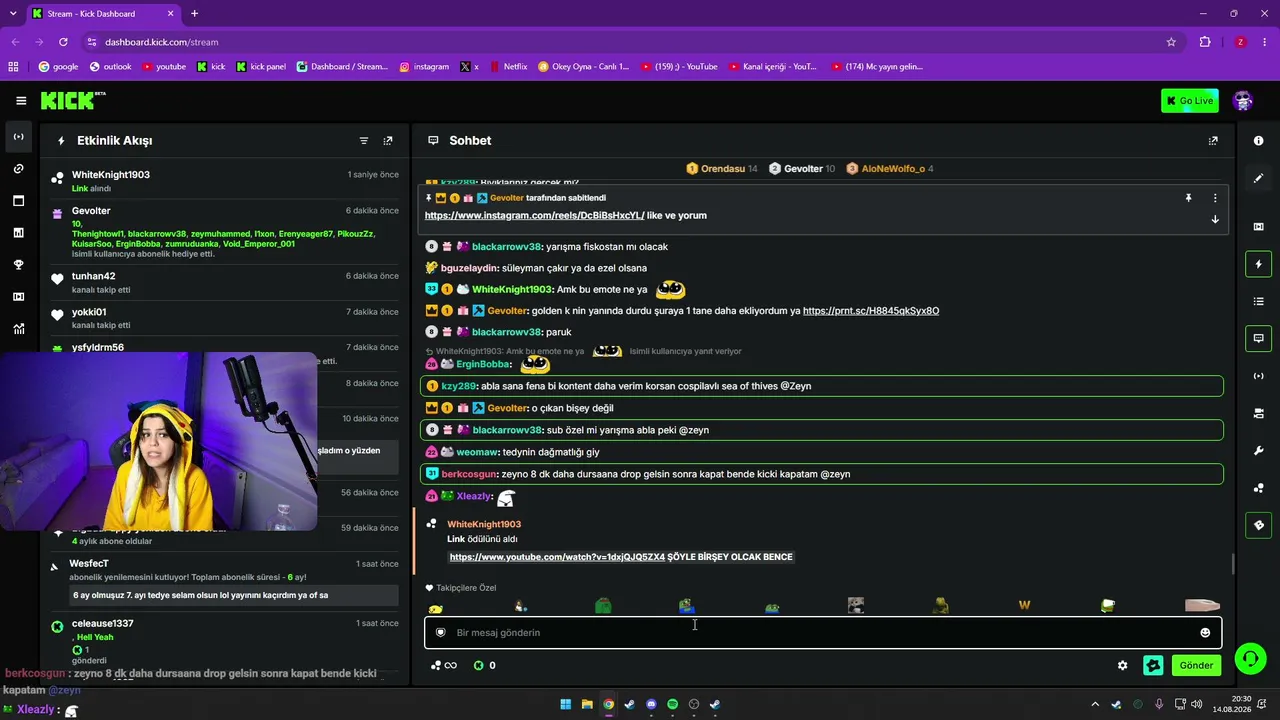The height and width of the screenshot is (720, 1280).
Task: Open Chrome three-dot menu
Action: coord(1265,42)
